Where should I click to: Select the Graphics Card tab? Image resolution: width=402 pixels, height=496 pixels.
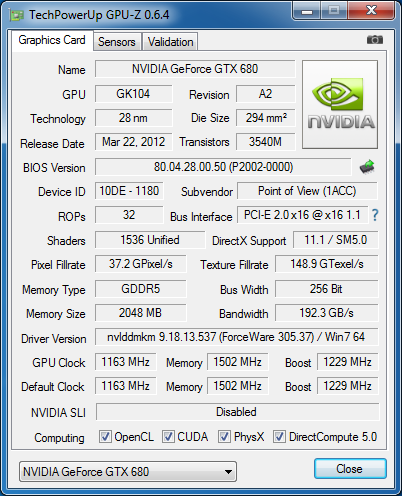point(52,40)
